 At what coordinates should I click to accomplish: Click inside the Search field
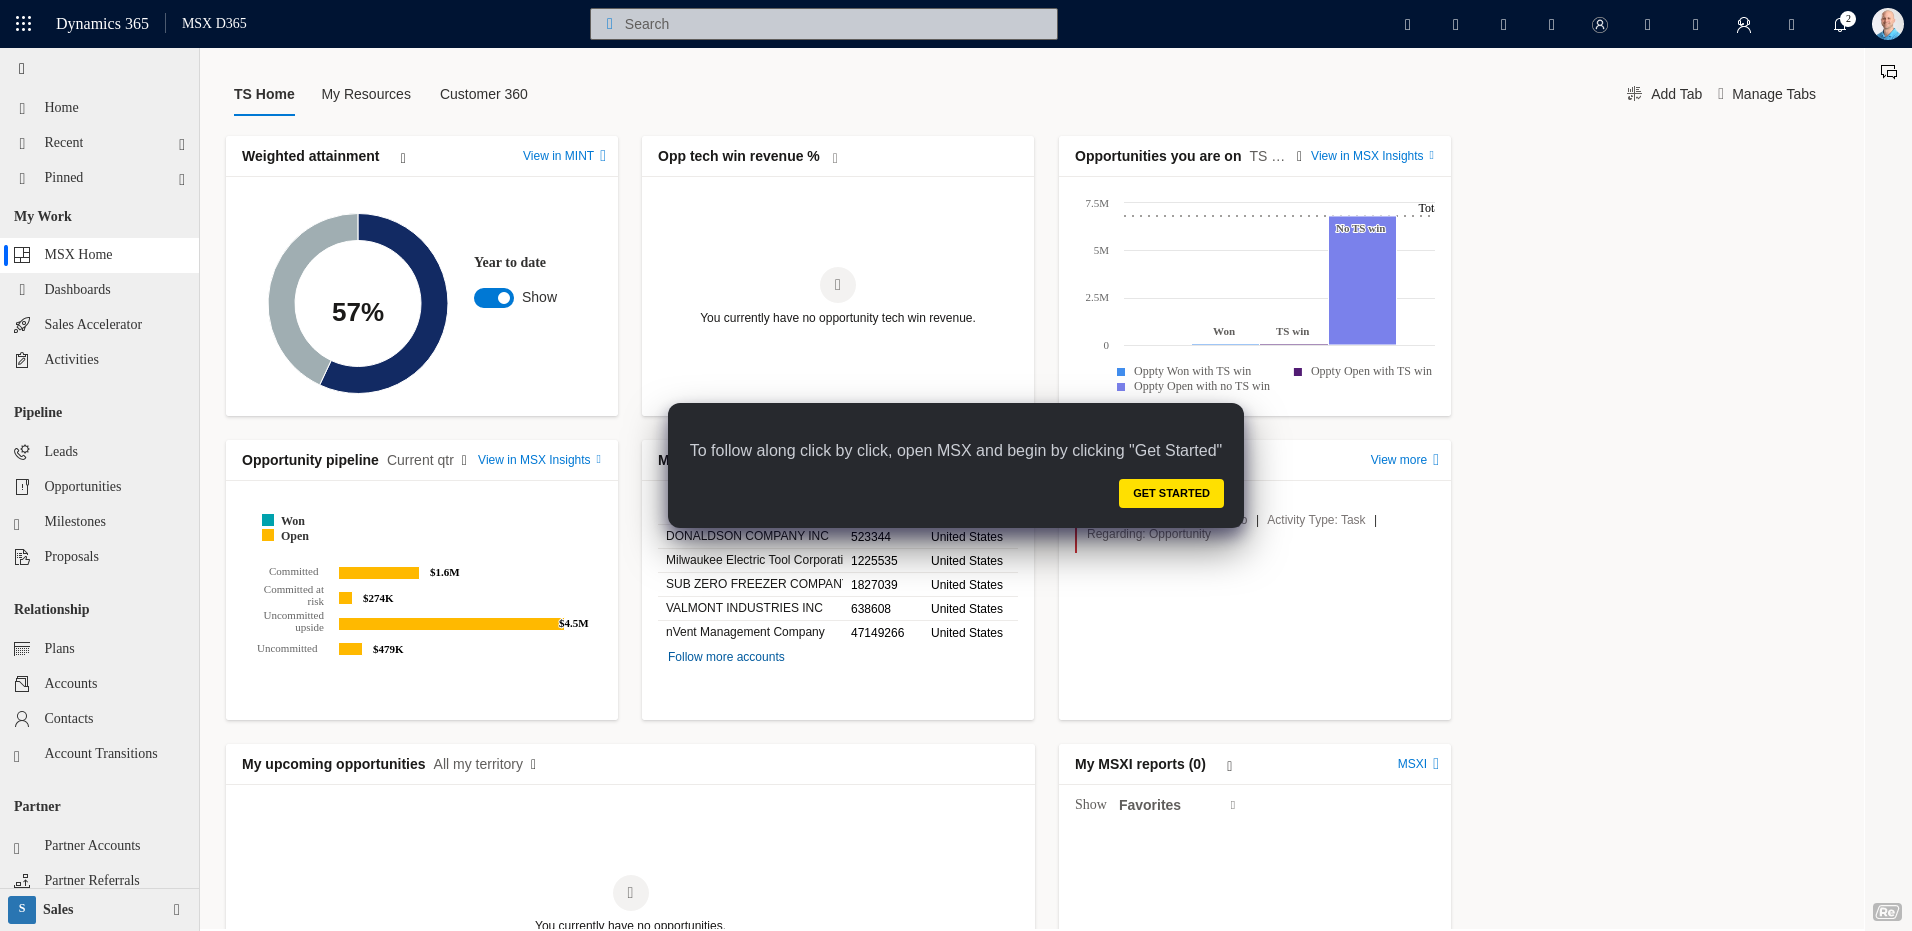[x=822, y=23]
